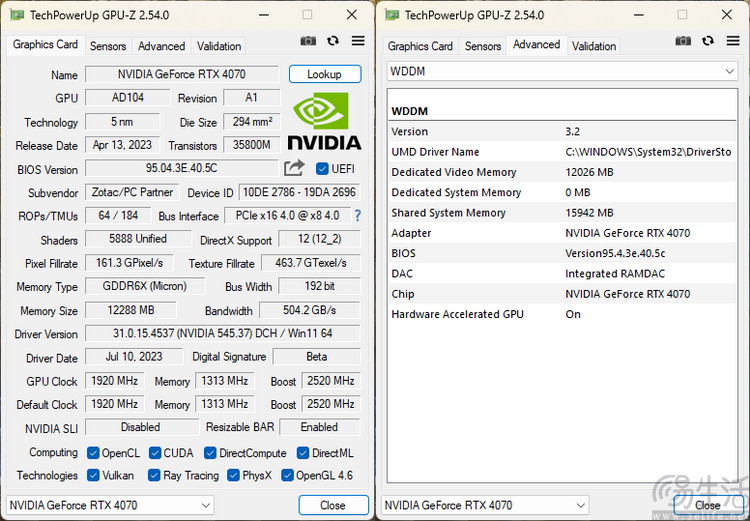Click the Shaders 5888 Unified field
This screenshot has height=521, width=750.
[x=138, y=239]
